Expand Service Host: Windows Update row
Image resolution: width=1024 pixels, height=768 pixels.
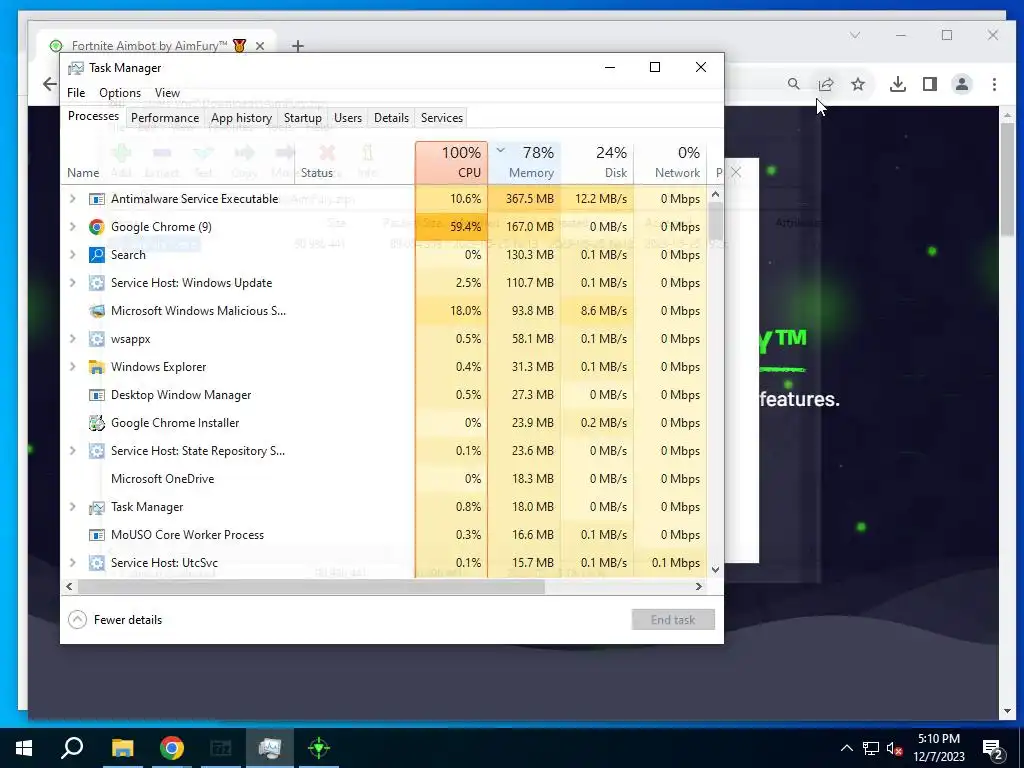tap(72, 283)
